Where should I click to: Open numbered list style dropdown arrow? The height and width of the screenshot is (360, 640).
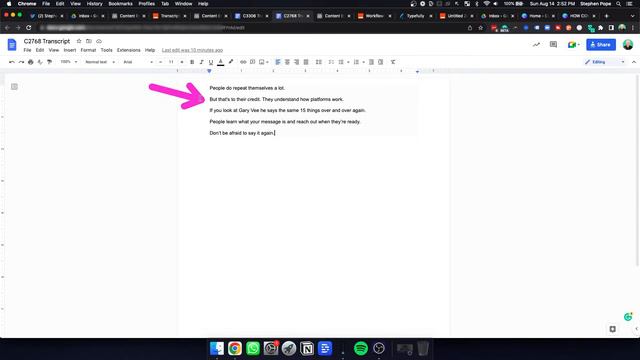(363, 62)
